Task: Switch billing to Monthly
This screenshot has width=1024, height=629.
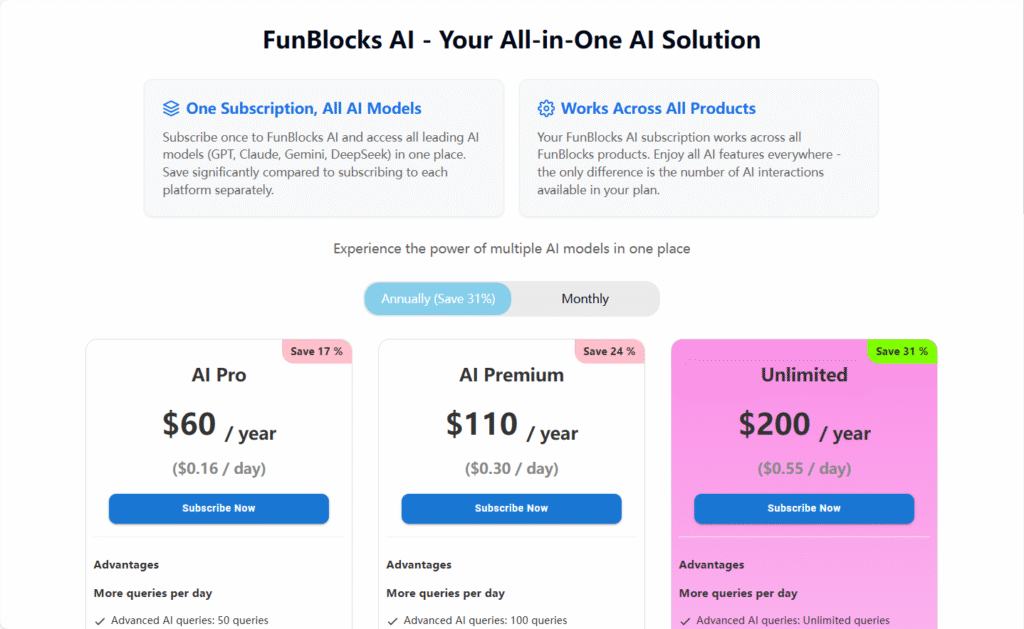Action: 585,298
